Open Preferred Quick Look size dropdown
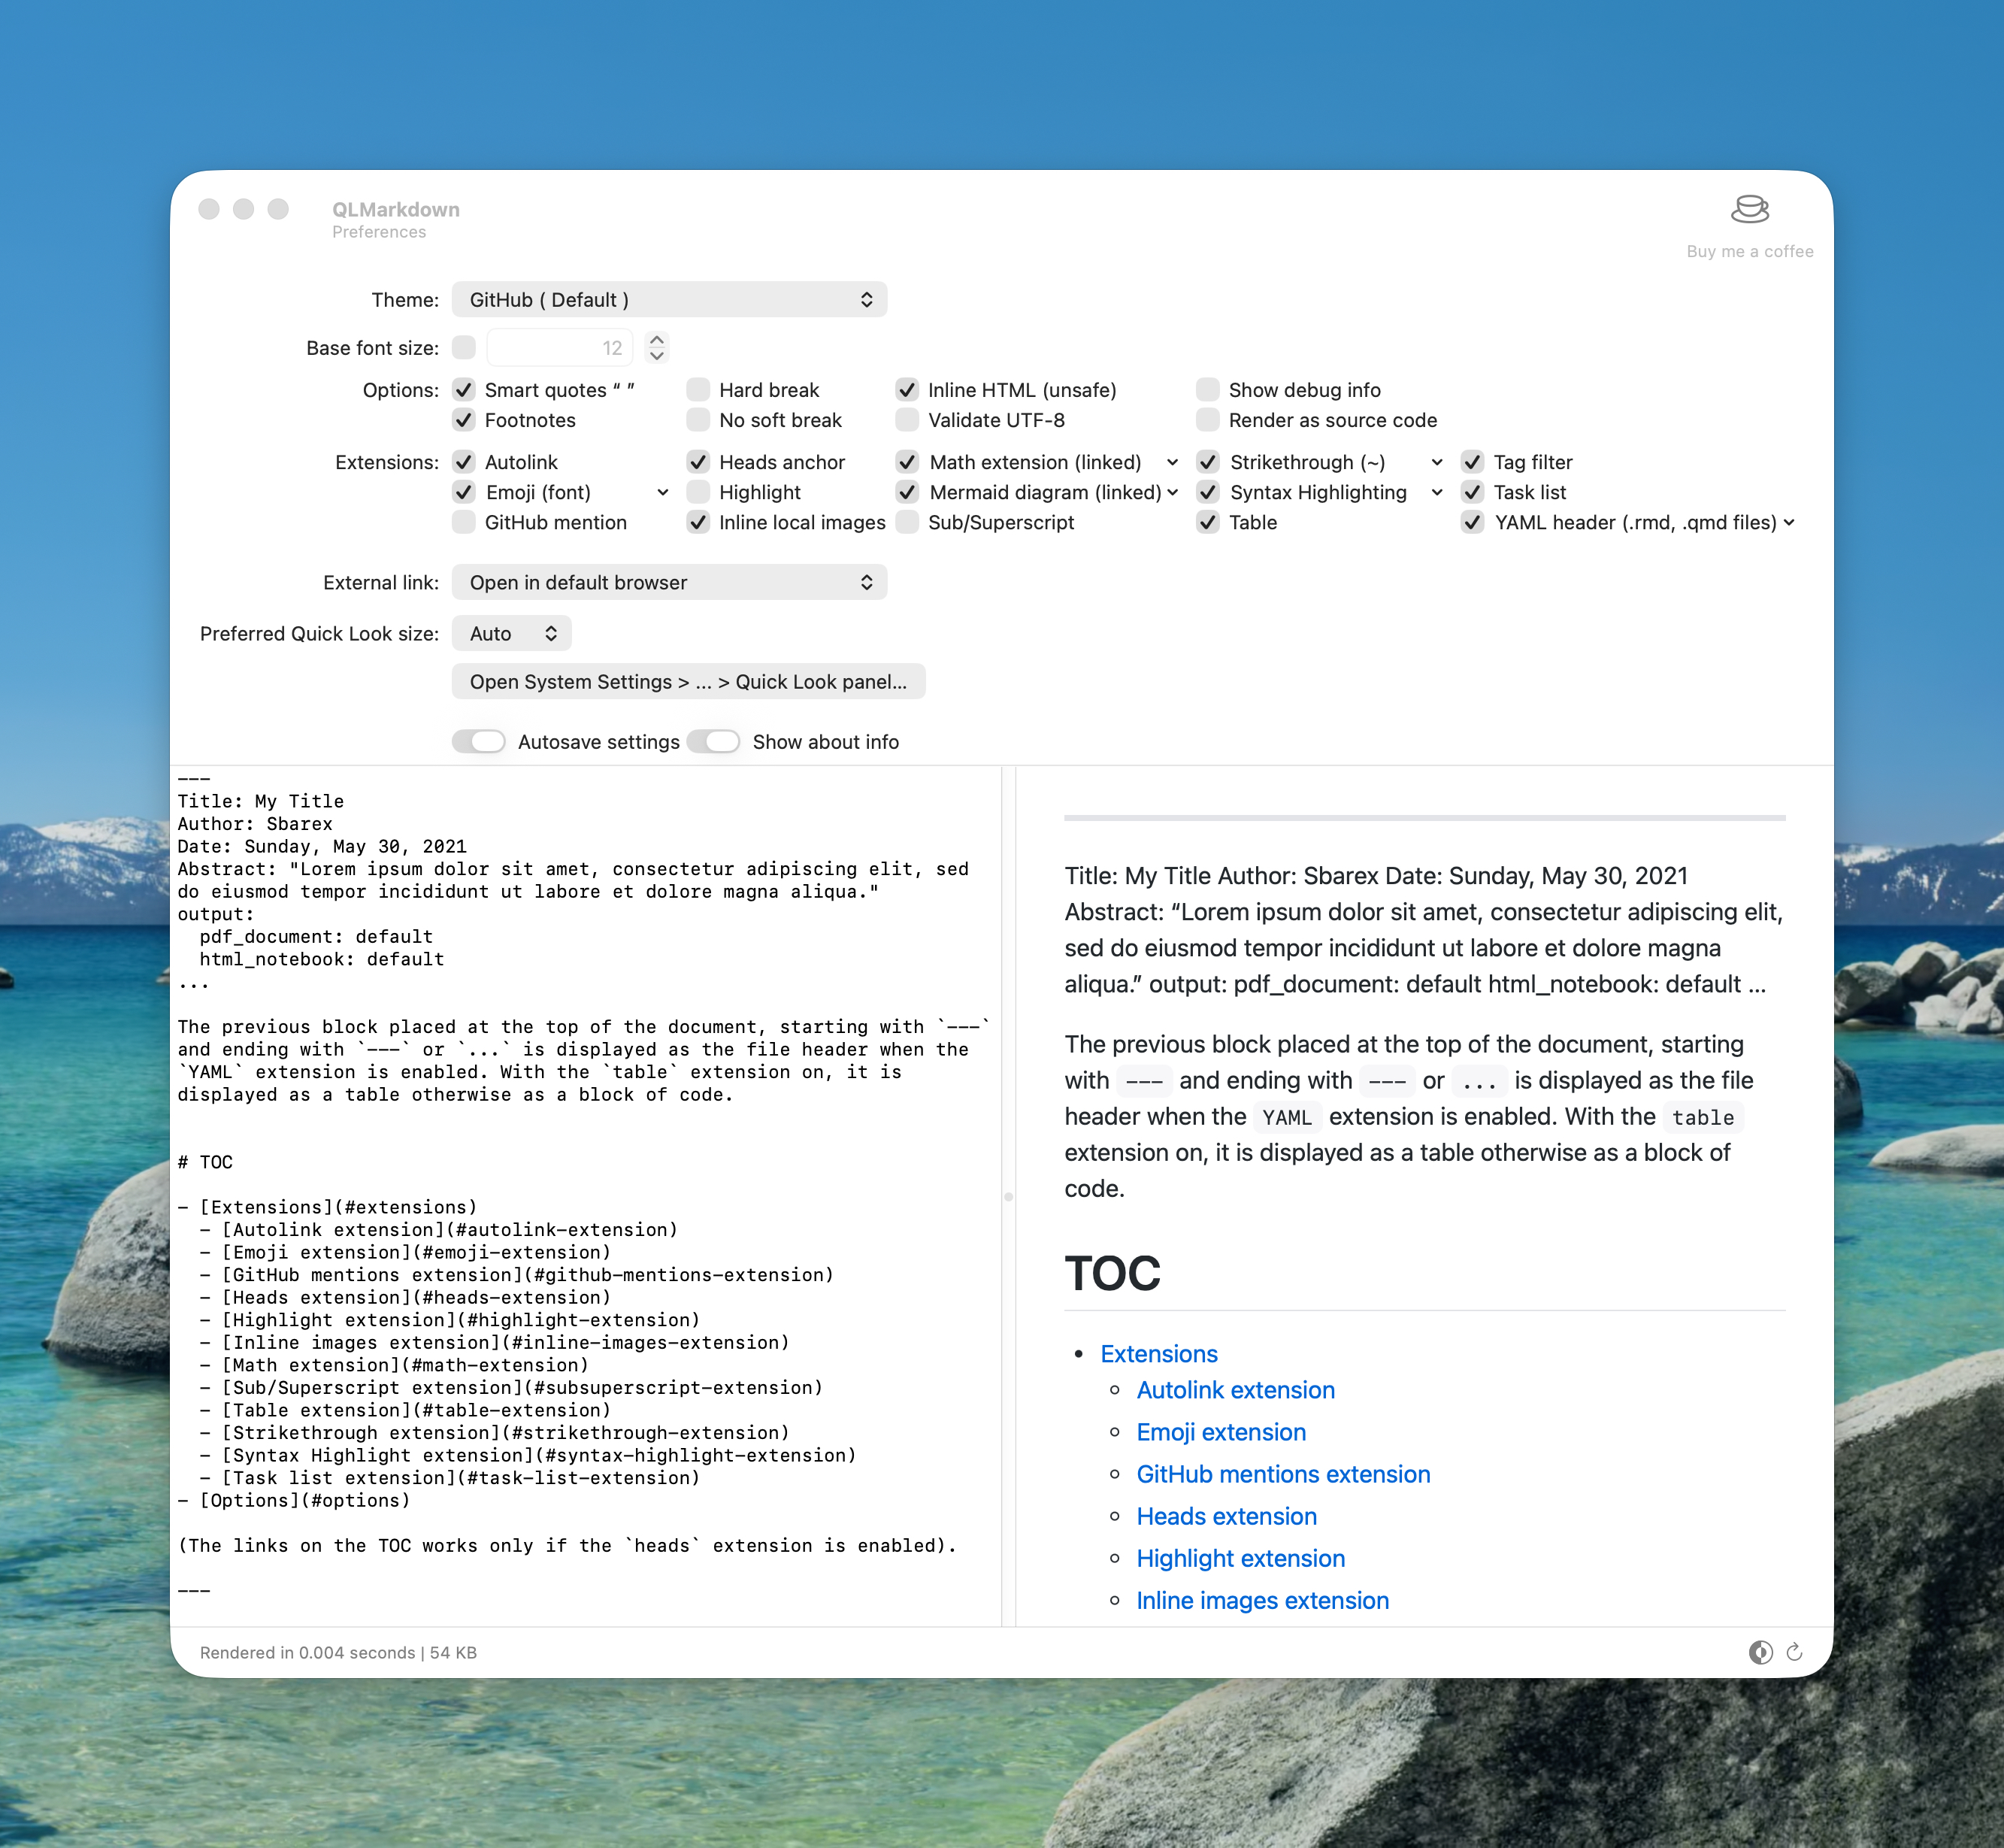Screen dimensions: 2004x1848 coord(512,633)
